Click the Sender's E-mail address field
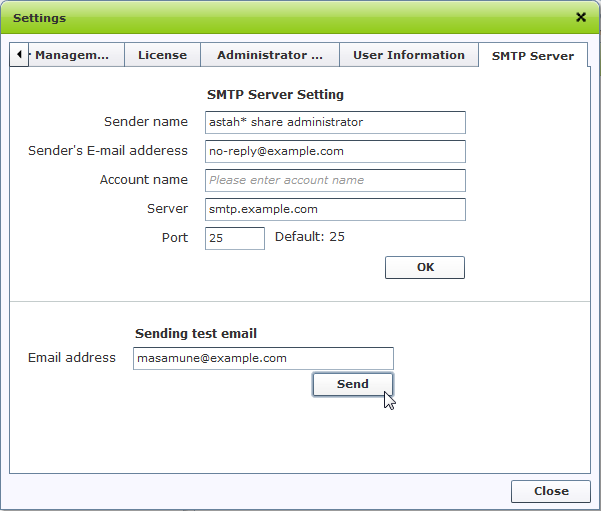The image size is (601, 511). coord(335,151)
